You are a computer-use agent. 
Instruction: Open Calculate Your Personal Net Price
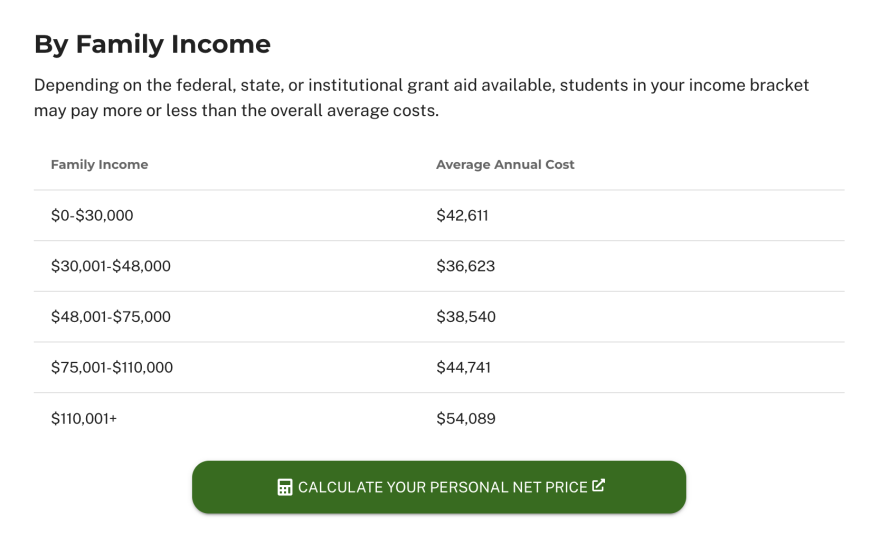tap(440, 487)
